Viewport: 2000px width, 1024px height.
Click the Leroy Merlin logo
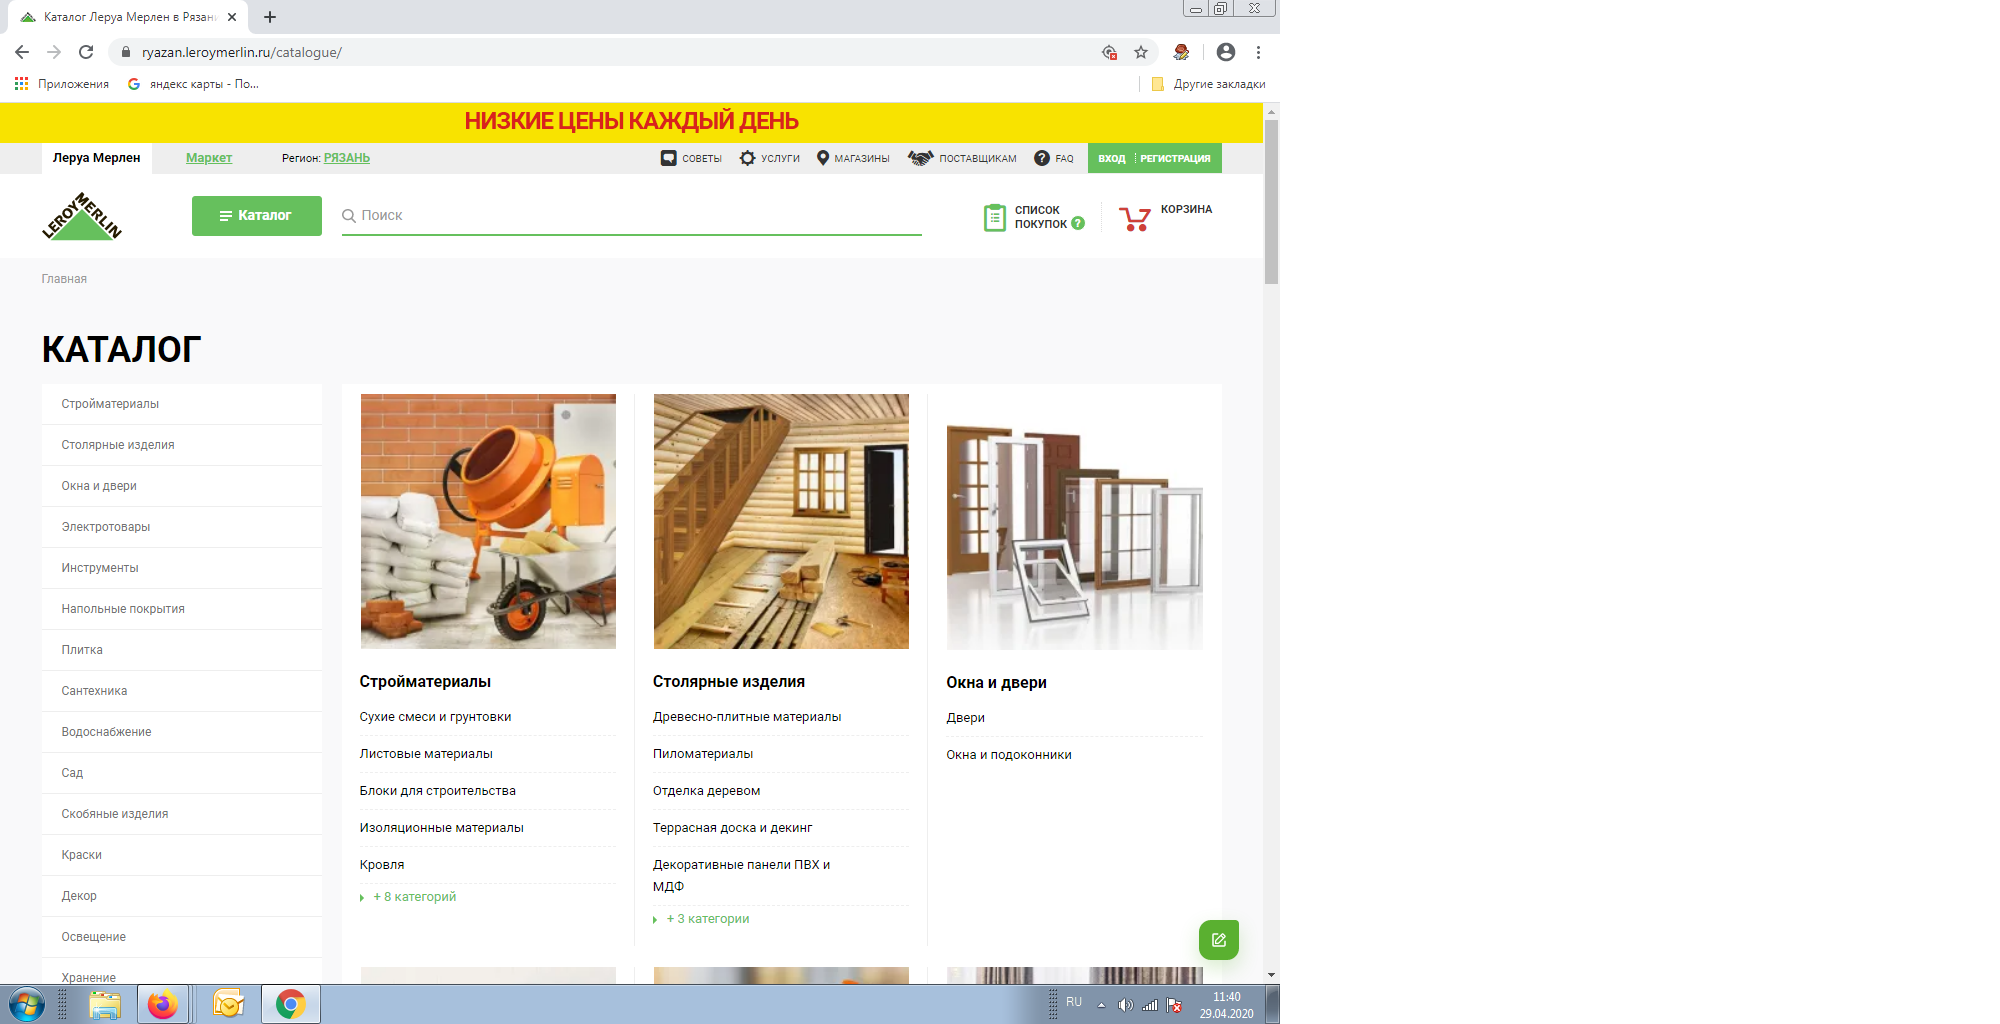[82, 216]
